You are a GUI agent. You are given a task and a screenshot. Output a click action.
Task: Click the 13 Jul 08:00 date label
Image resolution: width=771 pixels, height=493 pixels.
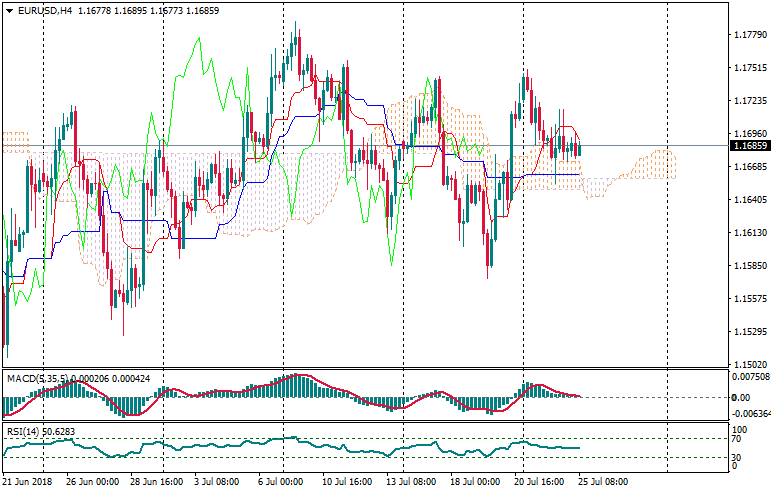tap(412, 482)
